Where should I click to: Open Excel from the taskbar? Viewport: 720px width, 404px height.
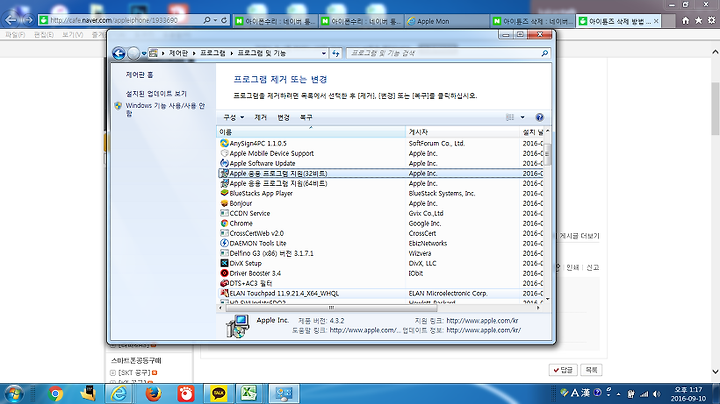tap(249, 394)
